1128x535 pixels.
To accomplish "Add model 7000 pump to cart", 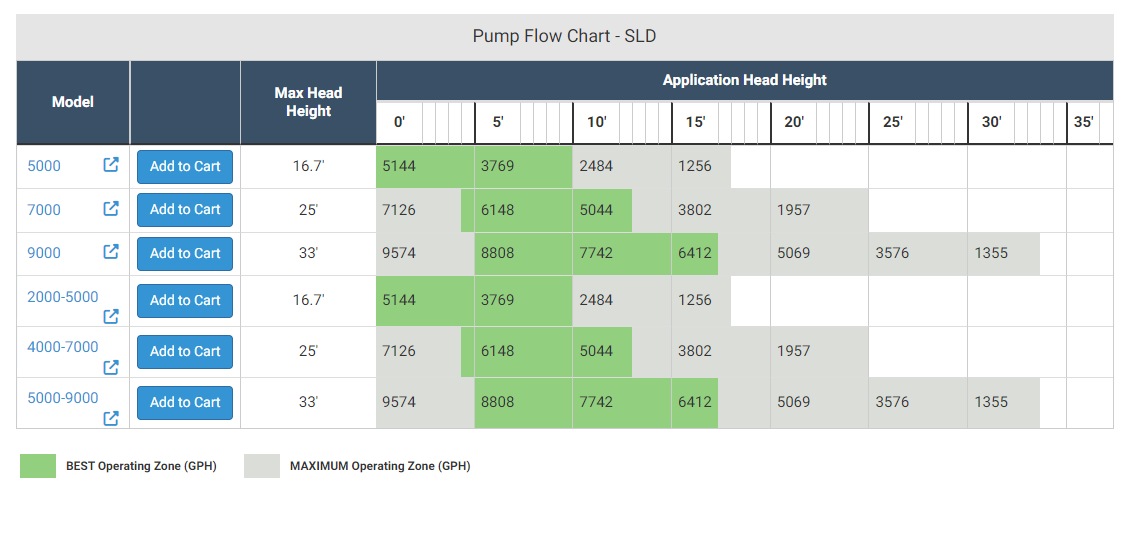I will [185, 209].
